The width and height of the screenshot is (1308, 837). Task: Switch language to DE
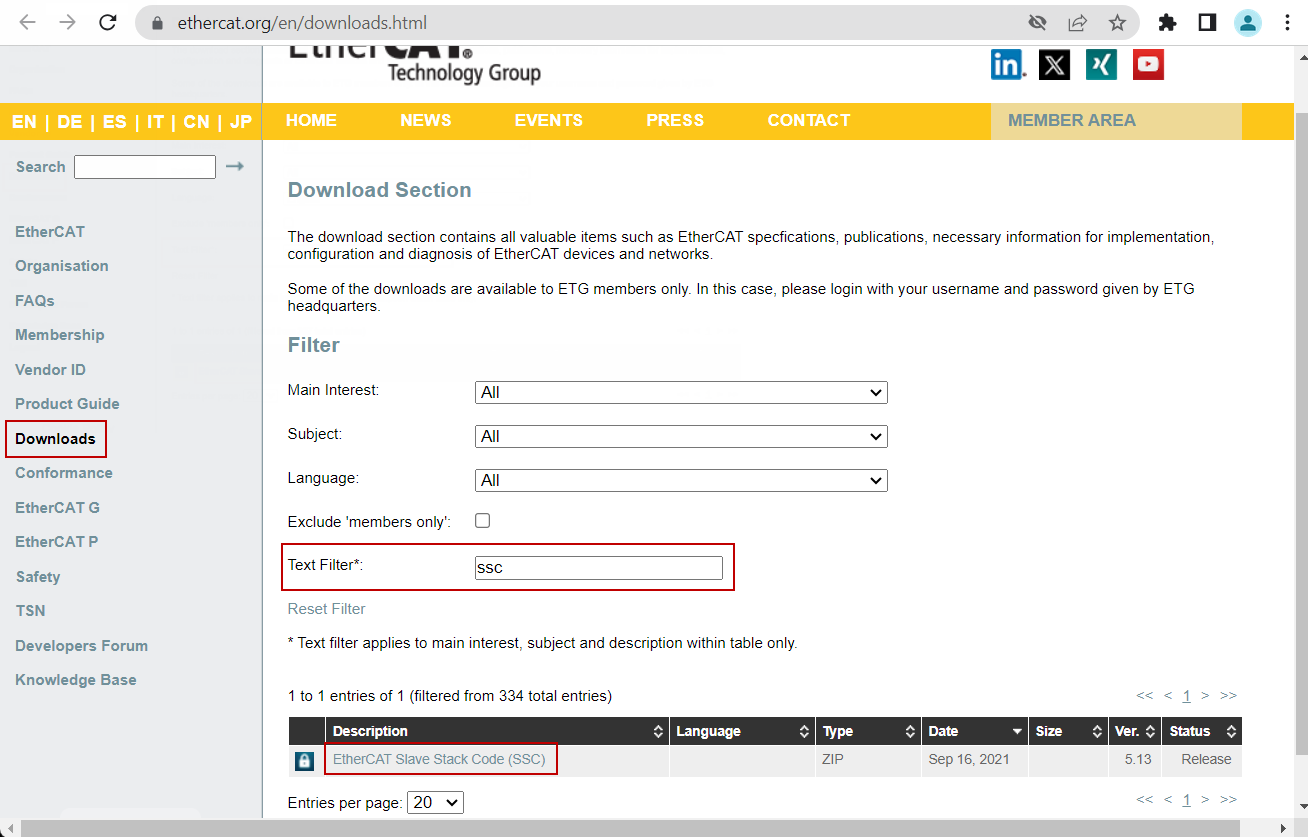70,122
